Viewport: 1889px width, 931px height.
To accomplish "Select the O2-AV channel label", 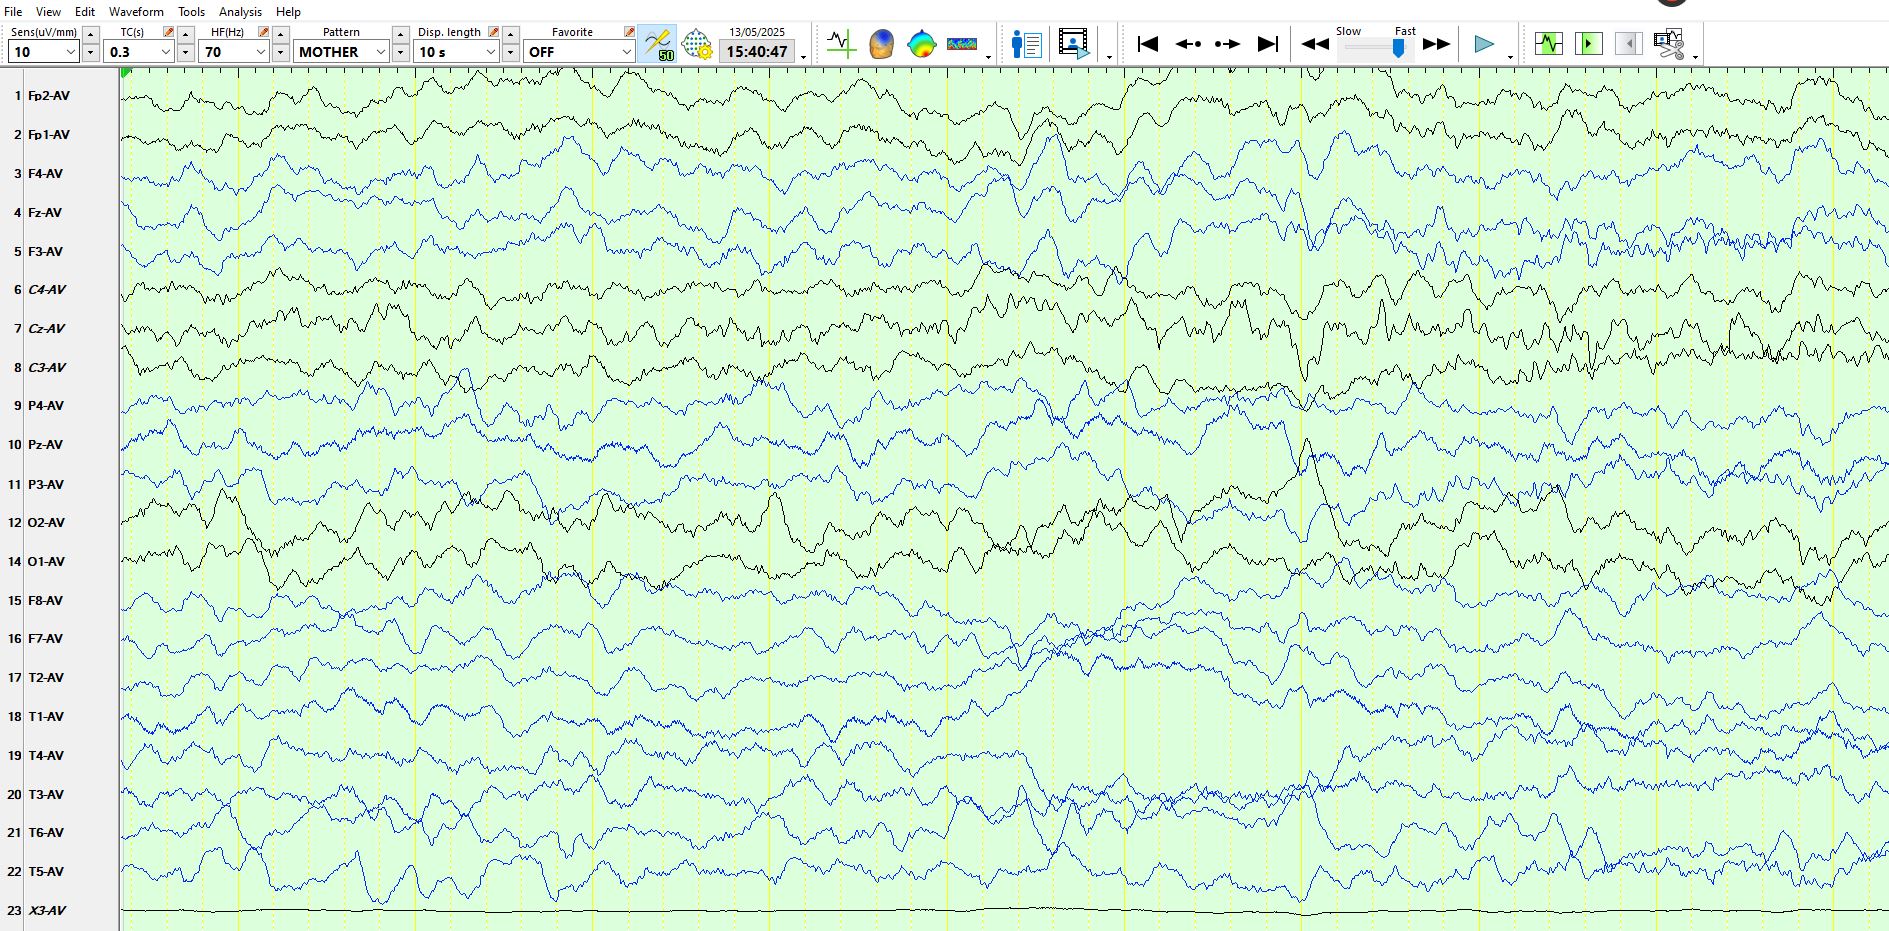I will click(x=46, y=523).
